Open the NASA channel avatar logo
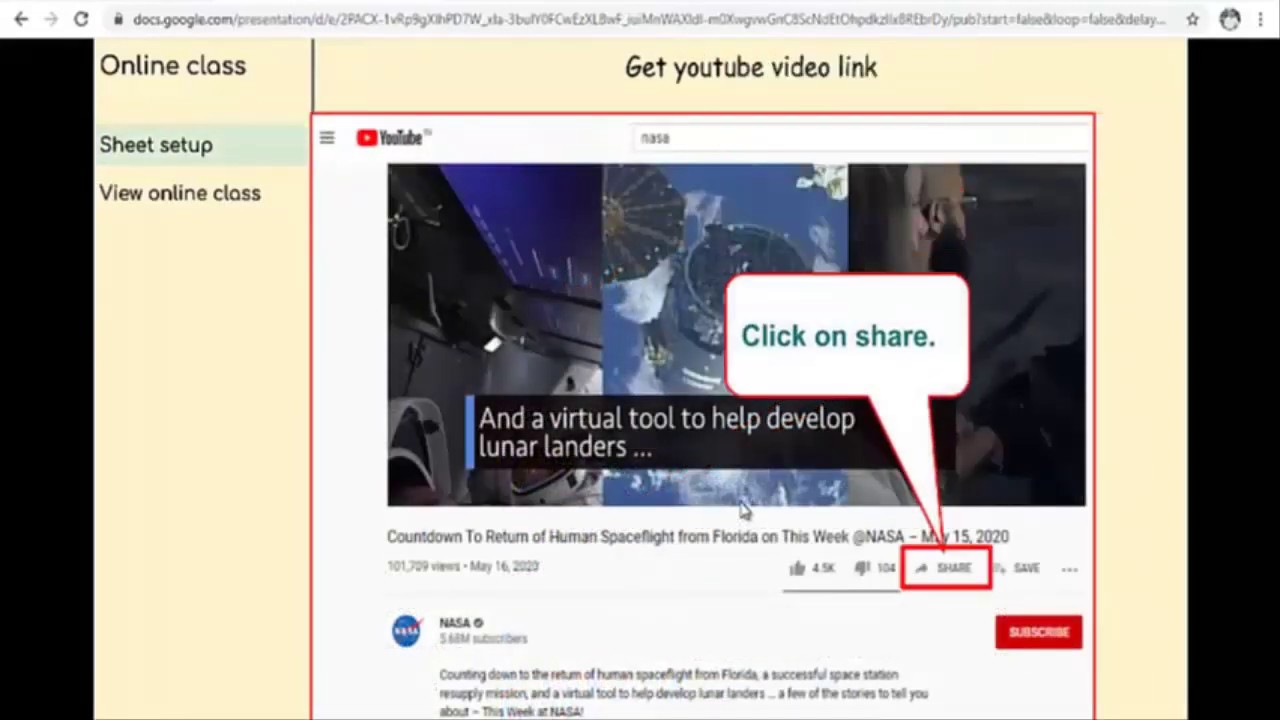Screen dimensions: 1280x720 [406, 631]
